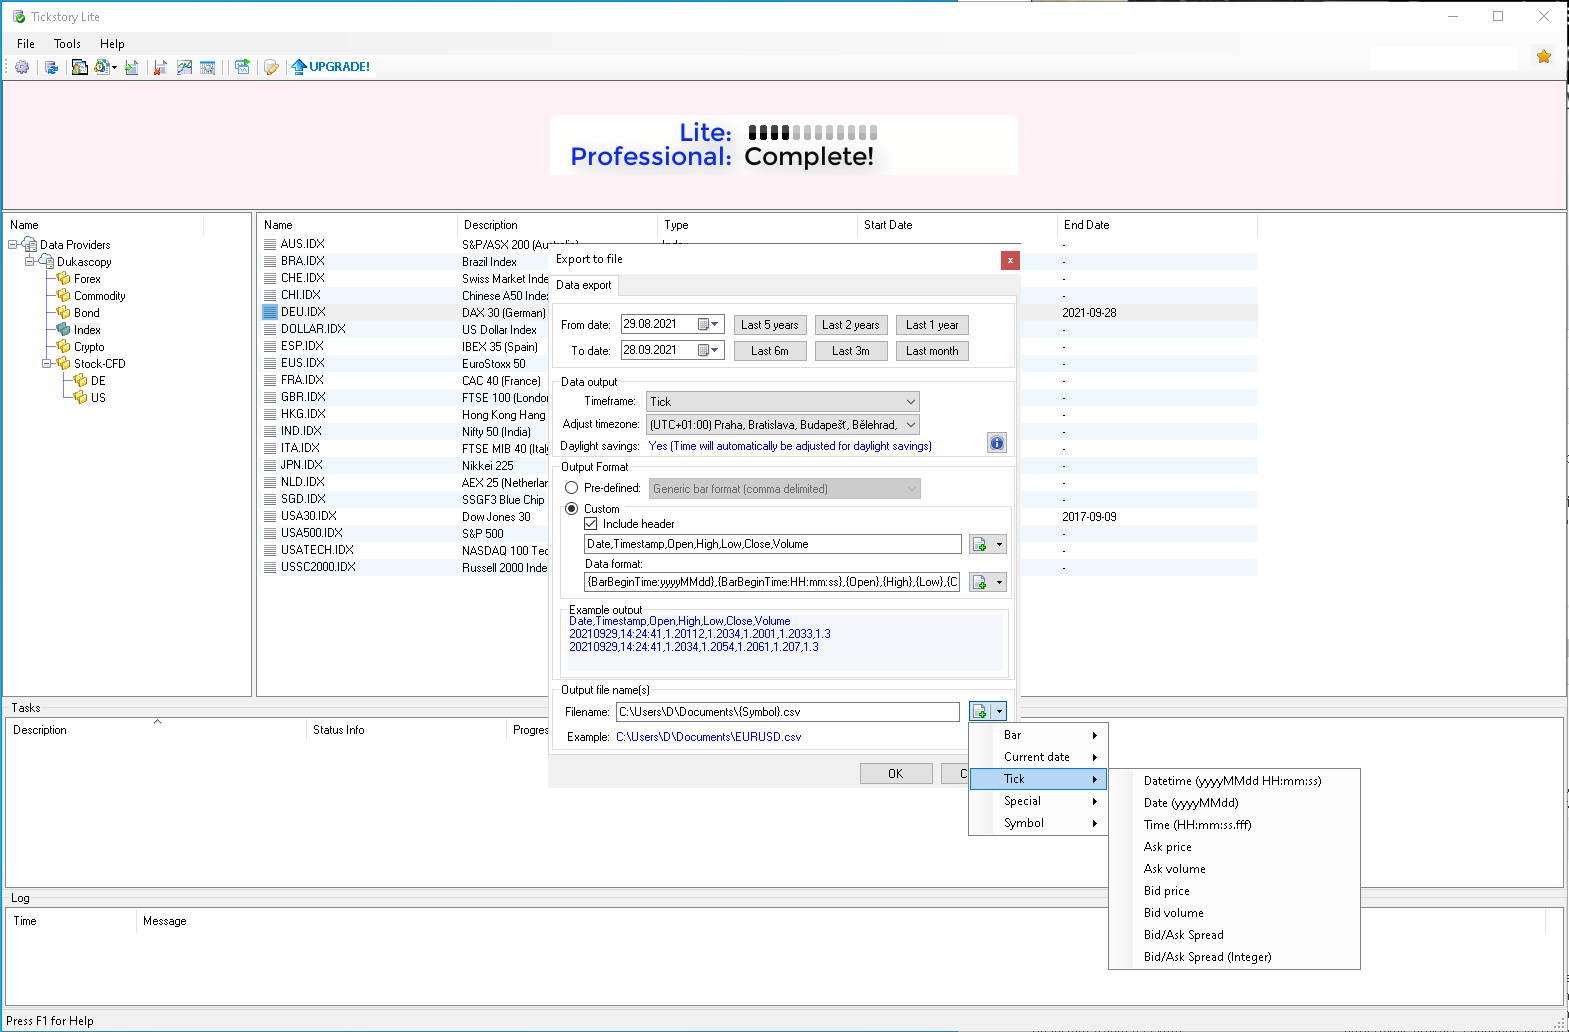
Task: Click the blue daylight savings info icon
Action: coord(996,443)
